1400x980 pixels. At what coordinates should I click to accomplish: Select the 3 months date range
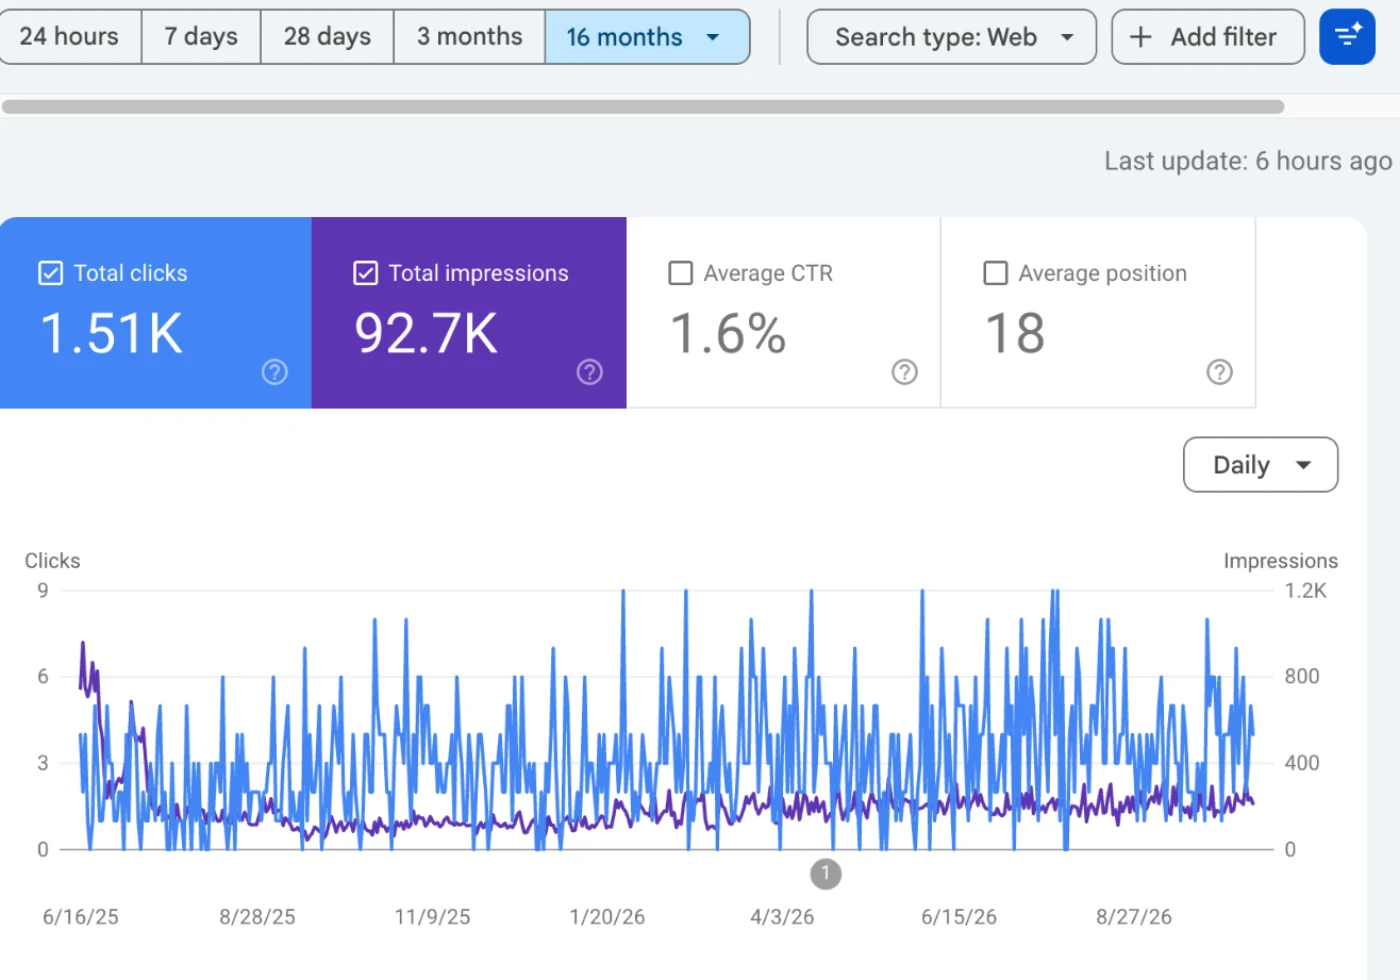pyautogui.click(x=469, y=37)
